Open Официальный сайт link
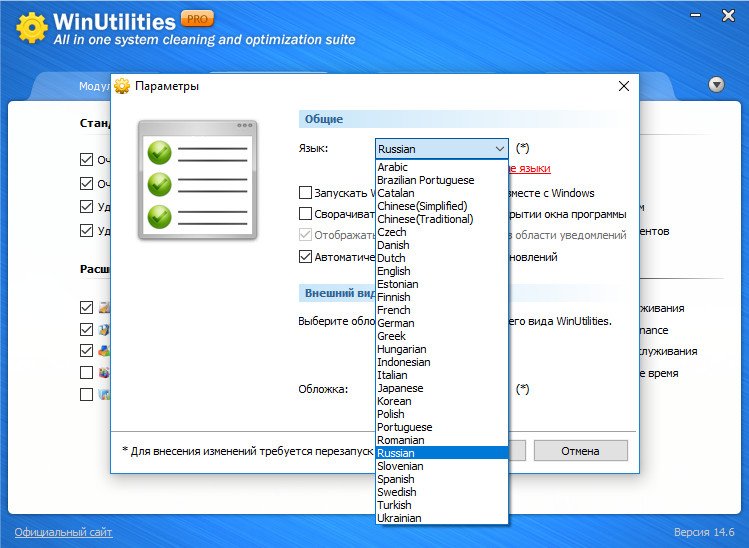749x548 pixels. click(63, 532)
